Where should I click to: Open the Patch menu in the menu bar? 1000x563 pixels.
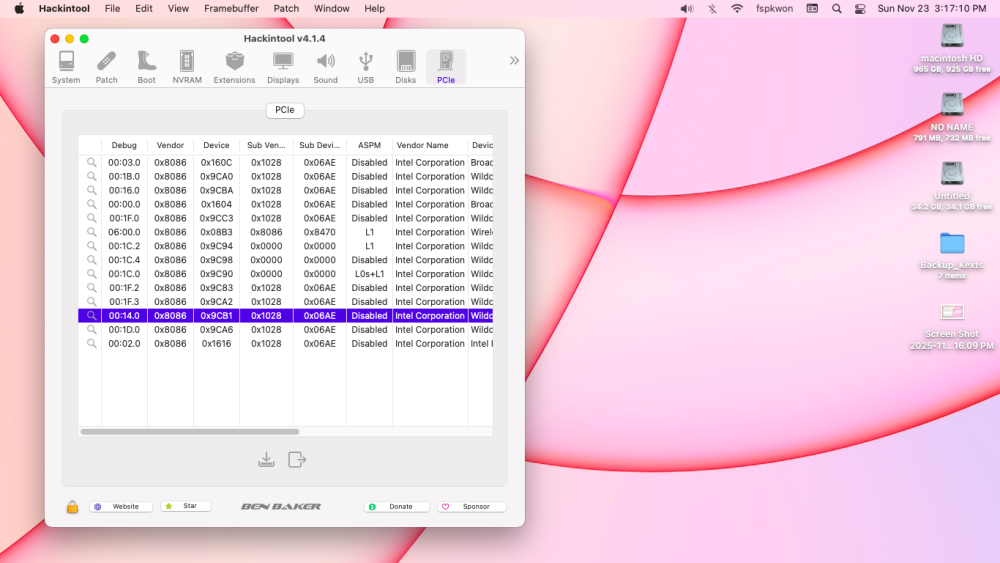coord(286,9)
